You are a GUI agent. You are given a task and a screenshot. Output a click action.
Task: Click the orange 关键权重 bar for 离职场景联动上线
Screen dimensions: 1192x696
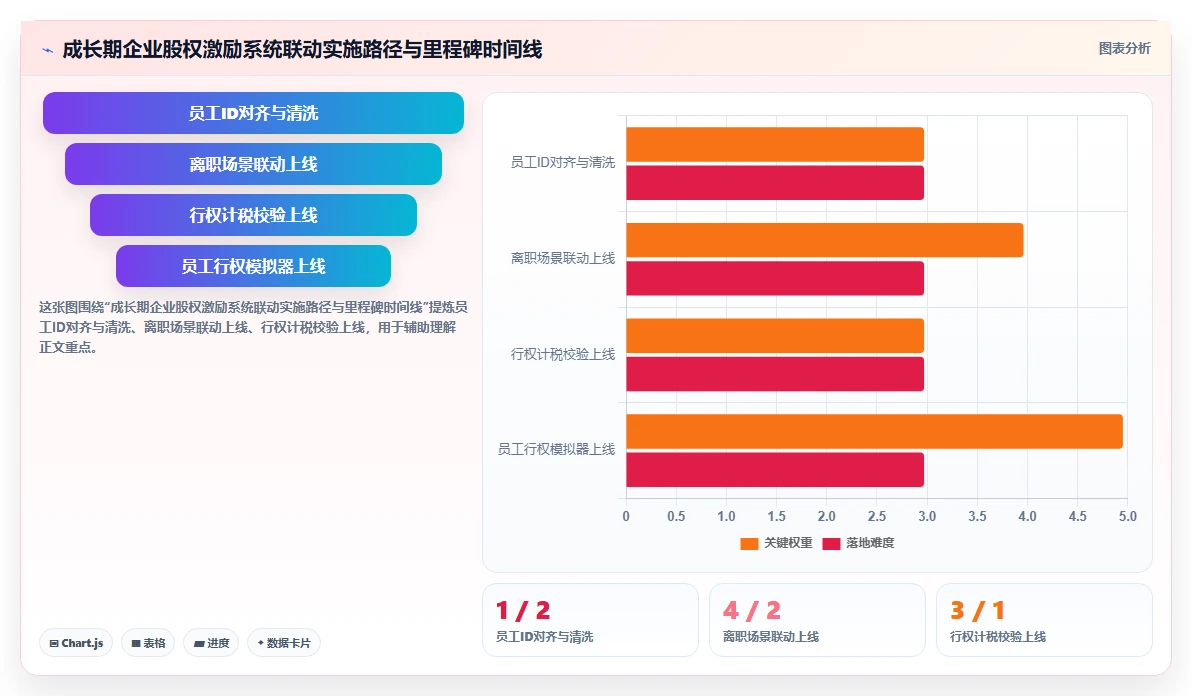click(x=825, y=240)
